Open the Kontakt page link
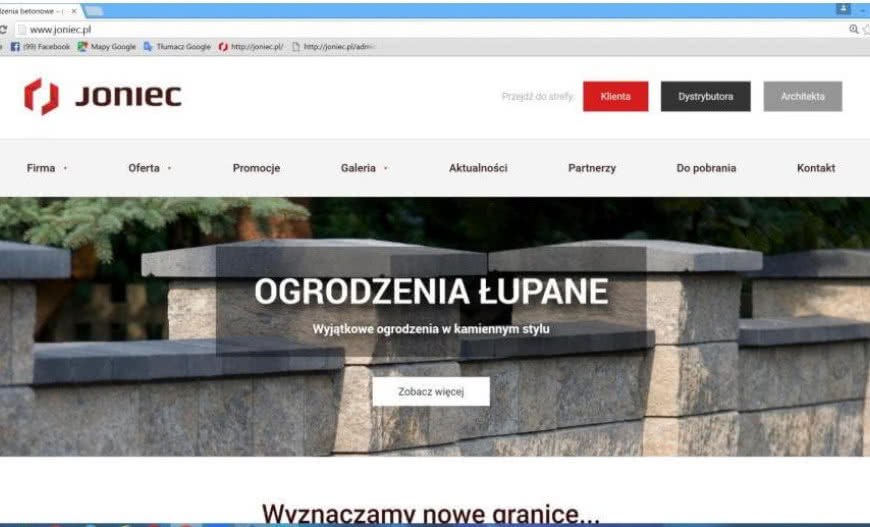The width and height of the screenshot is (870, 527). (815, 168)
